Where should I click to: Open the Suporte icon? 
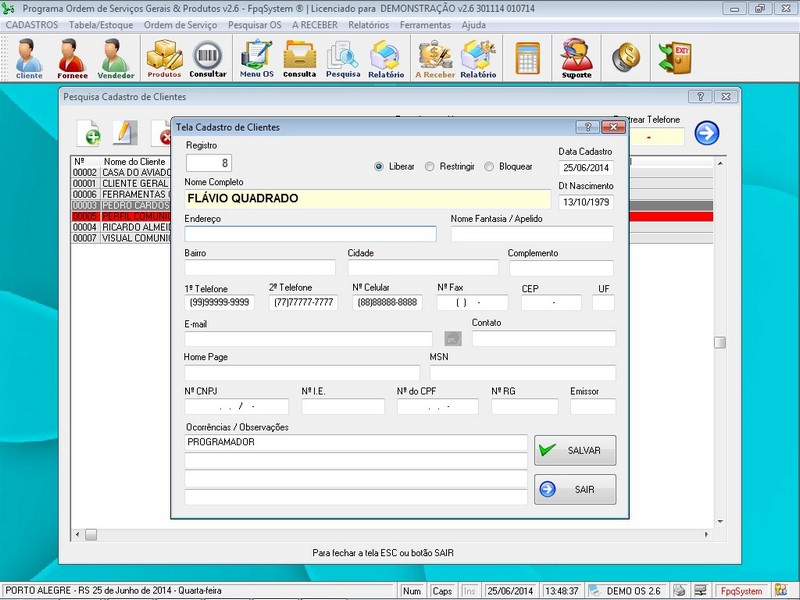point(576,58)
